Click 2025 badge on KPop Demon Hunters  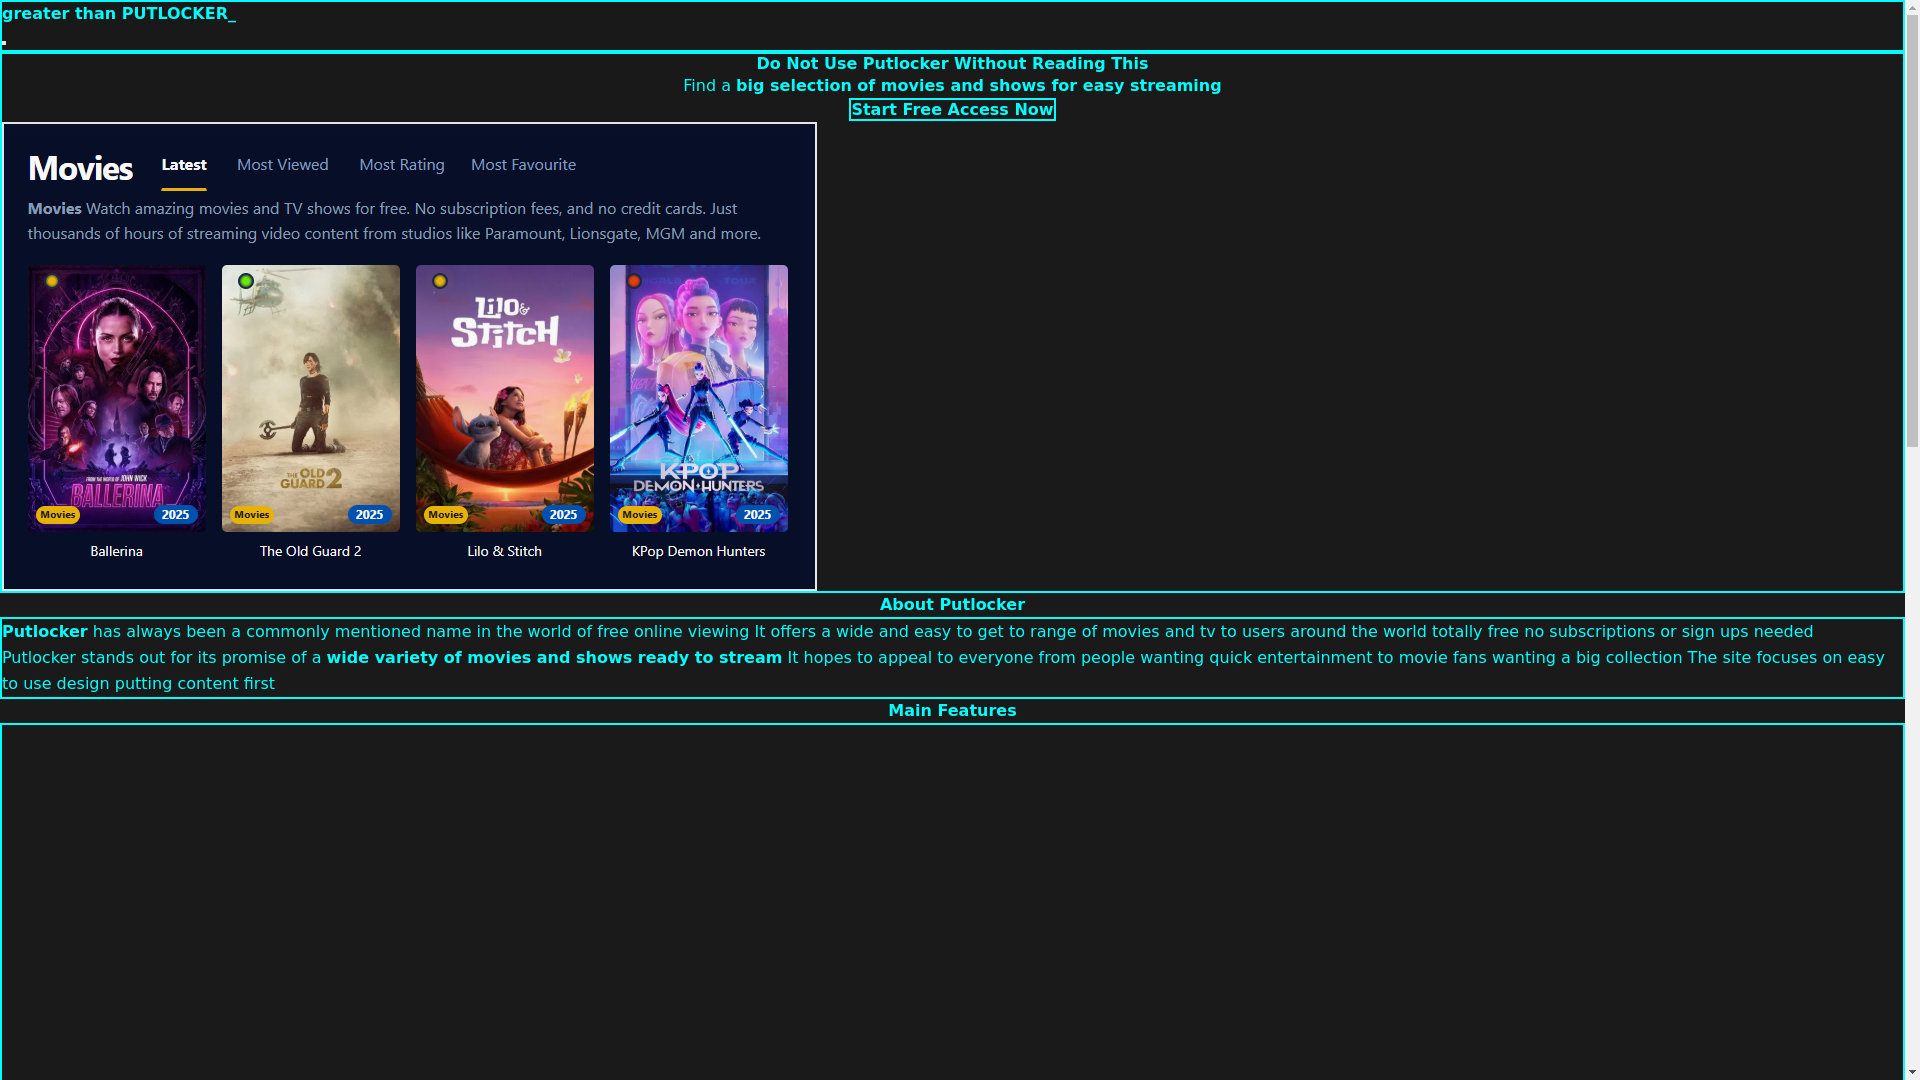tap(758, 515)
